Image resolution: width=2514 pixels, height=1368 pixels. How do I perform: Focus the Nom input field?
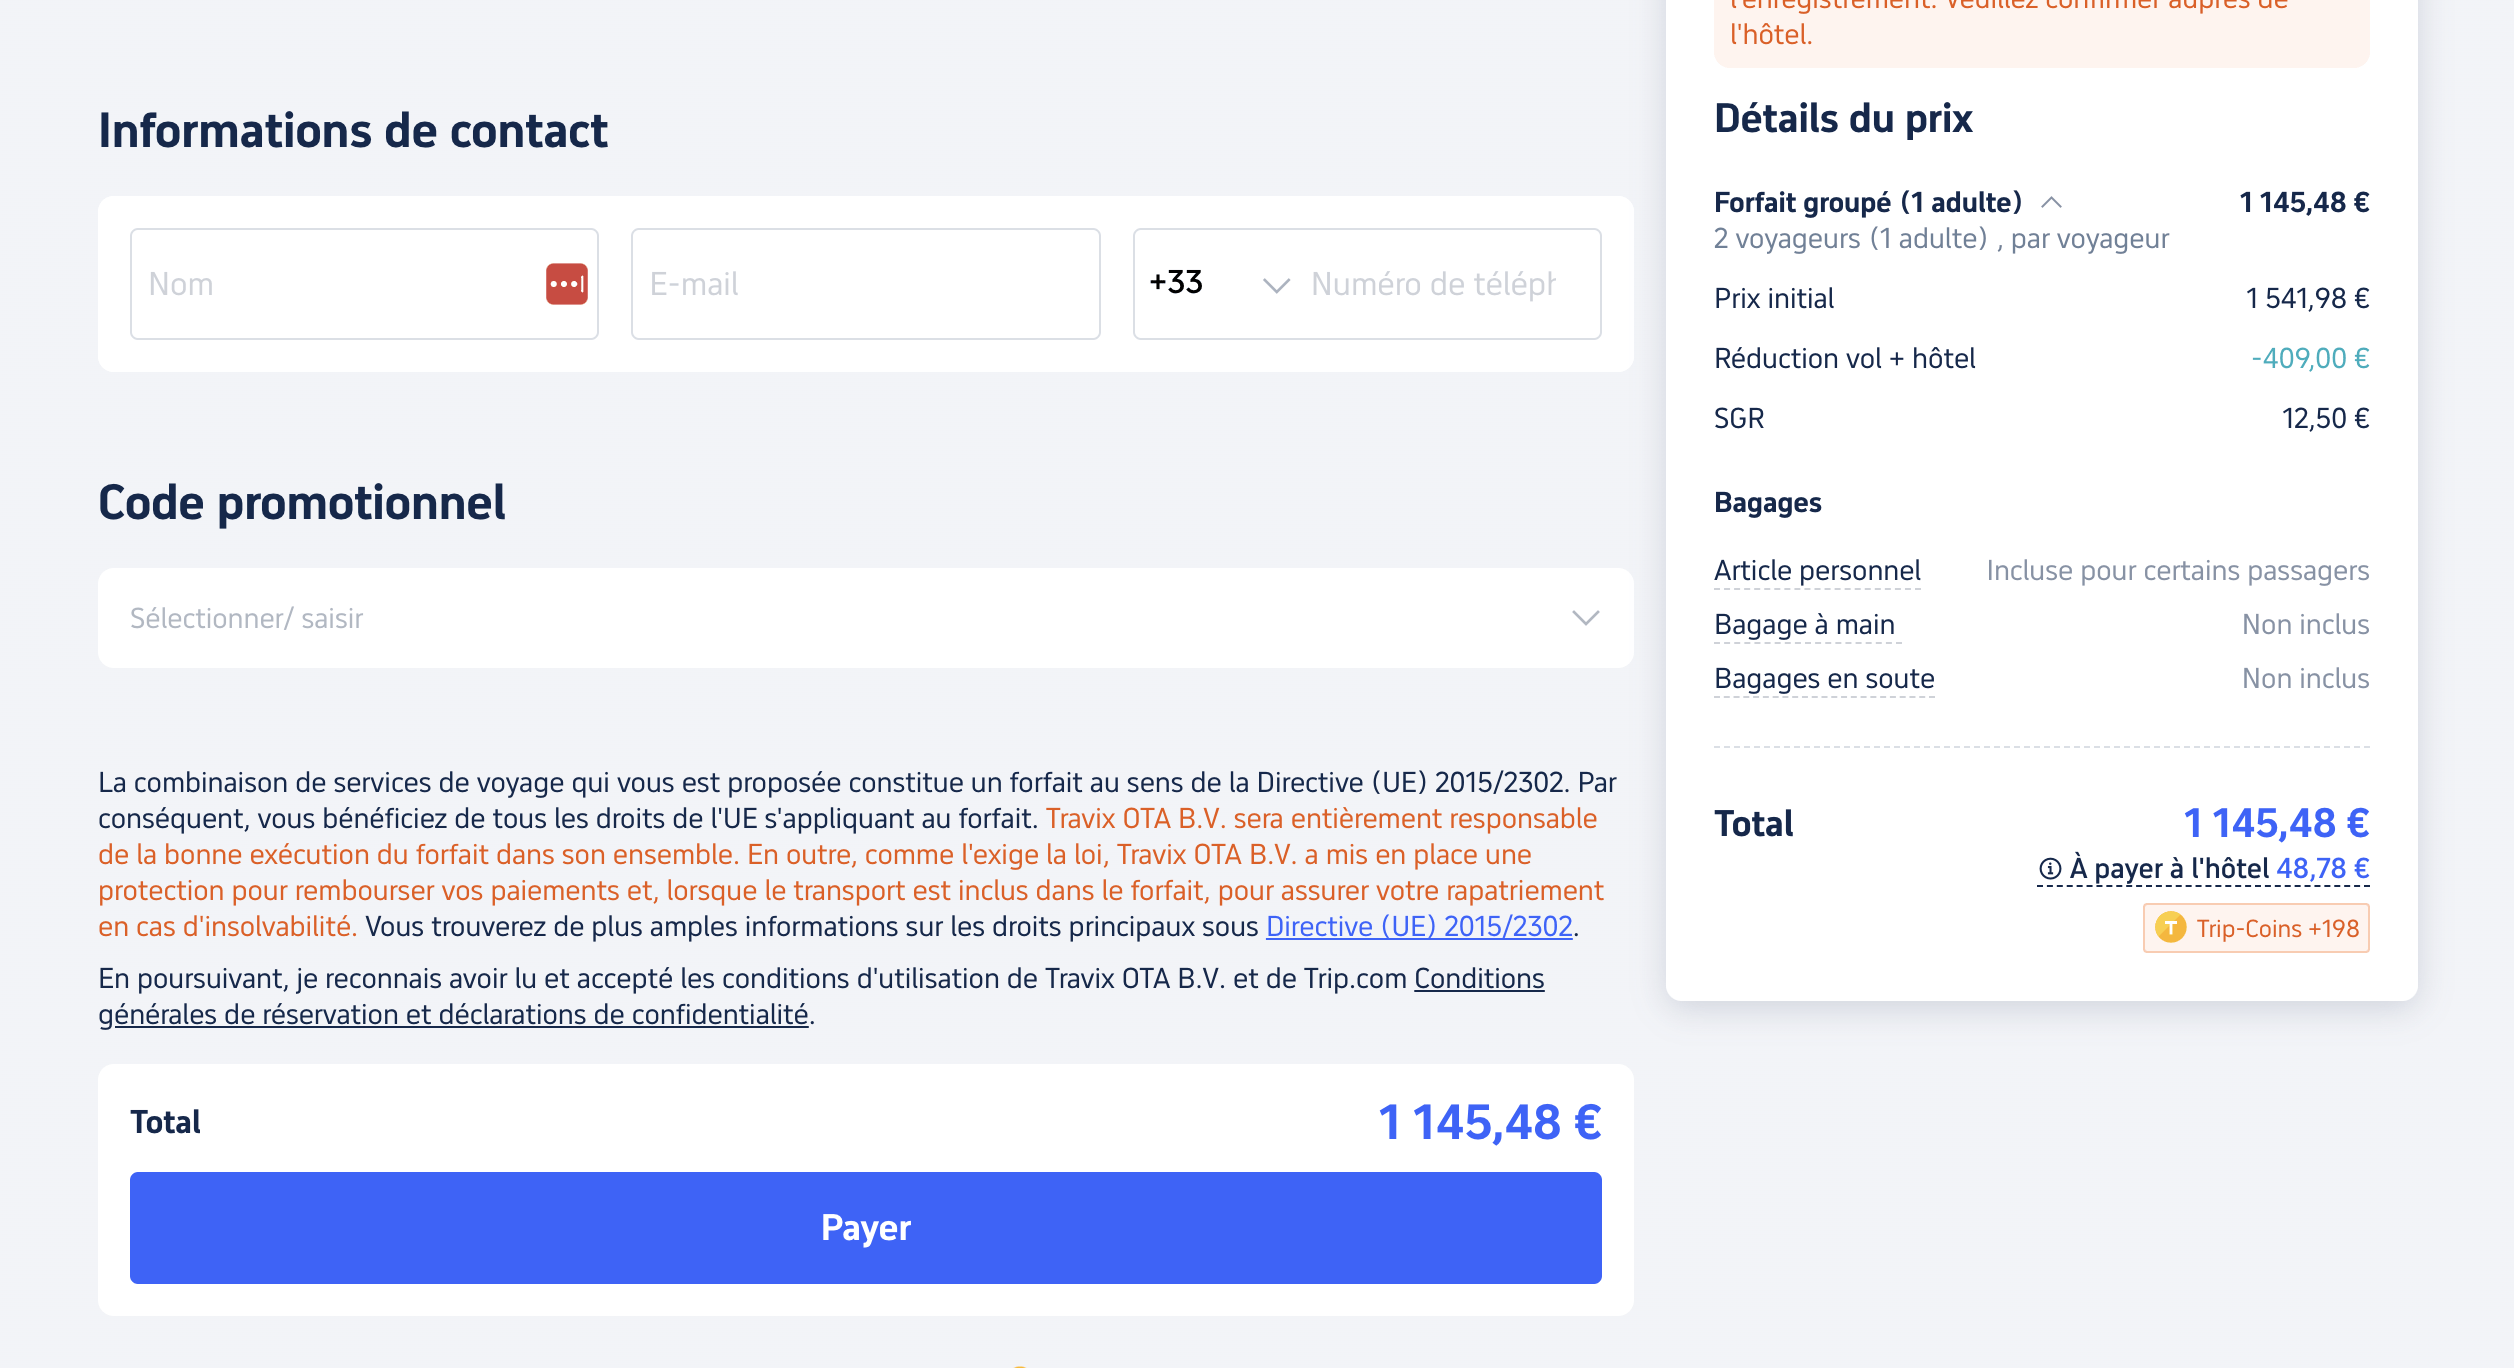[335, 284]
